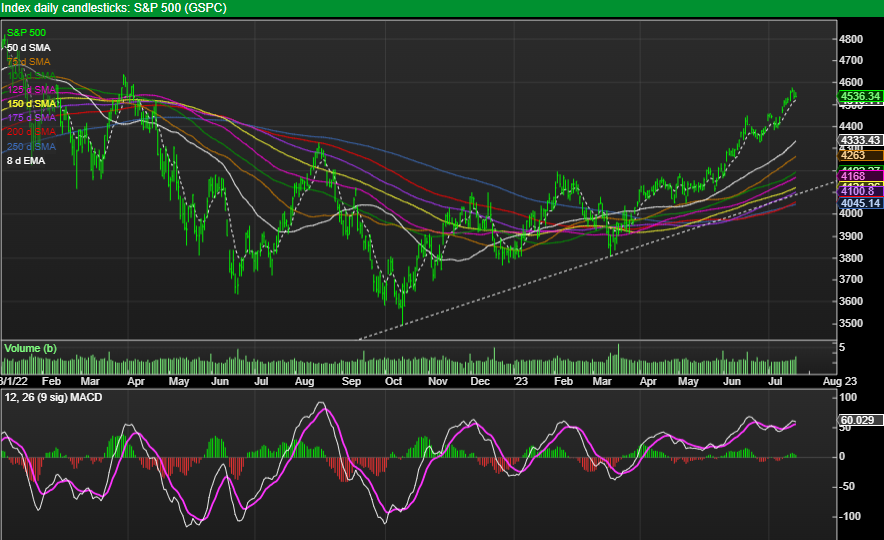Click the Dec date axis label
The image size is (884, 540).
(480, 382)
